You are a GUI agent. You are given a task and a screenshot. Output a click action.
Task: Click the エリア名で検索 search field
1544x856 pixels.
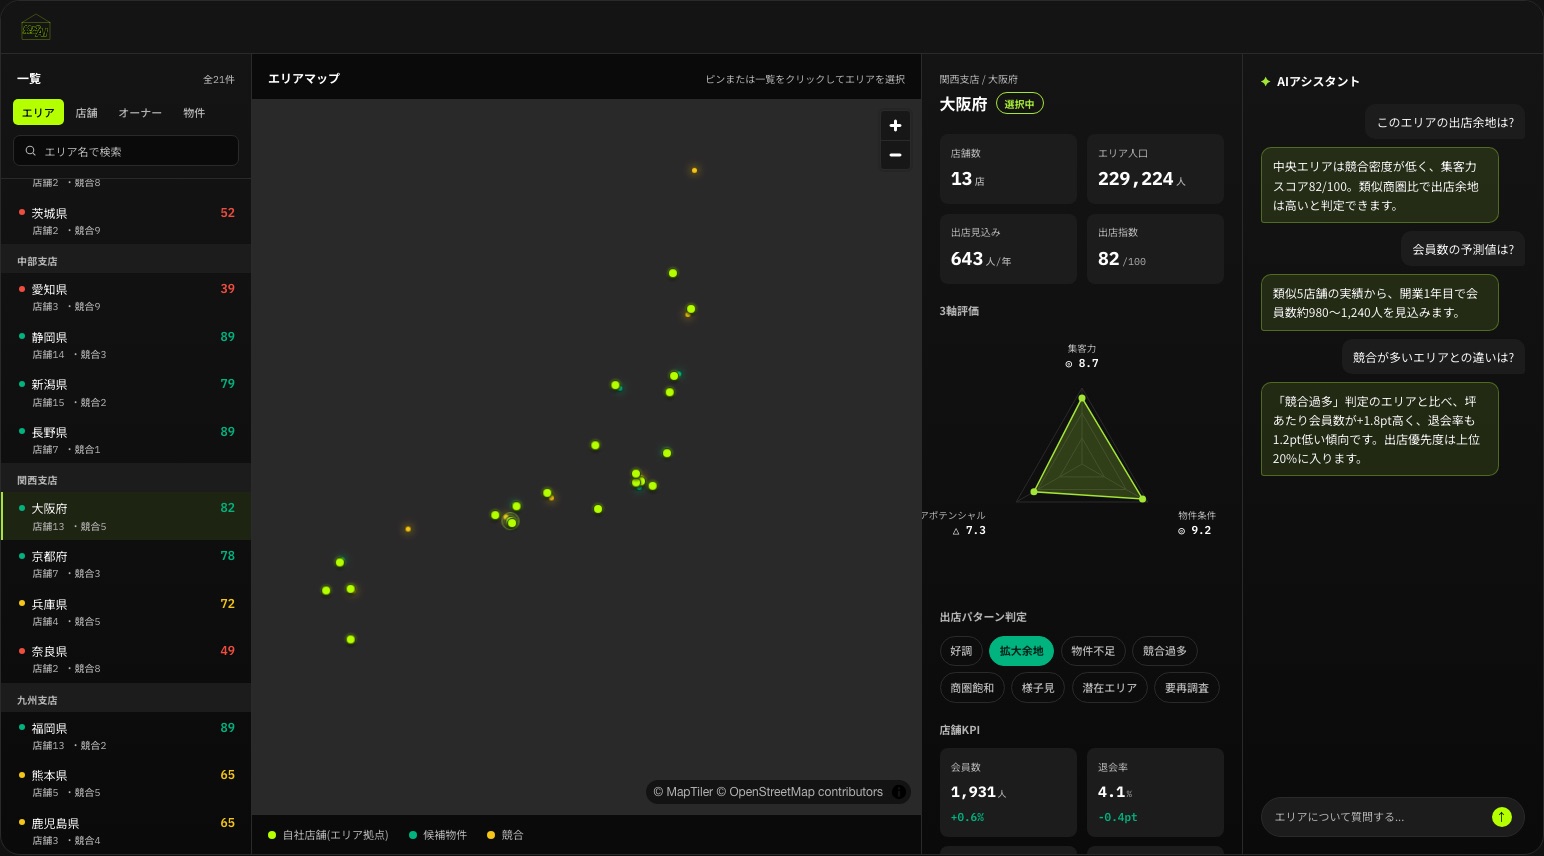[126, 151]
